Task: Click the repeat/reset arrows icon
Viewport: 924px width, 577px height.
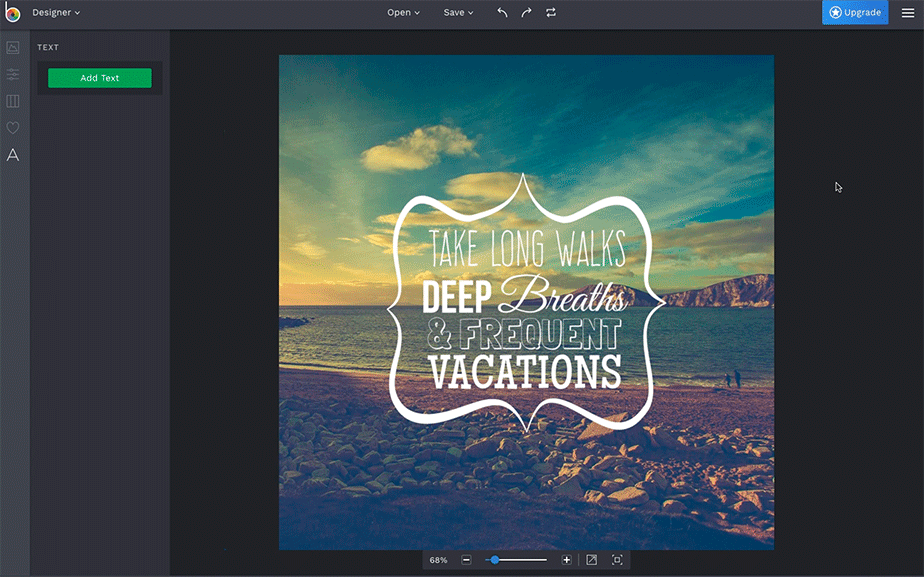Action: pyautogui.click(x=551, y=12)
